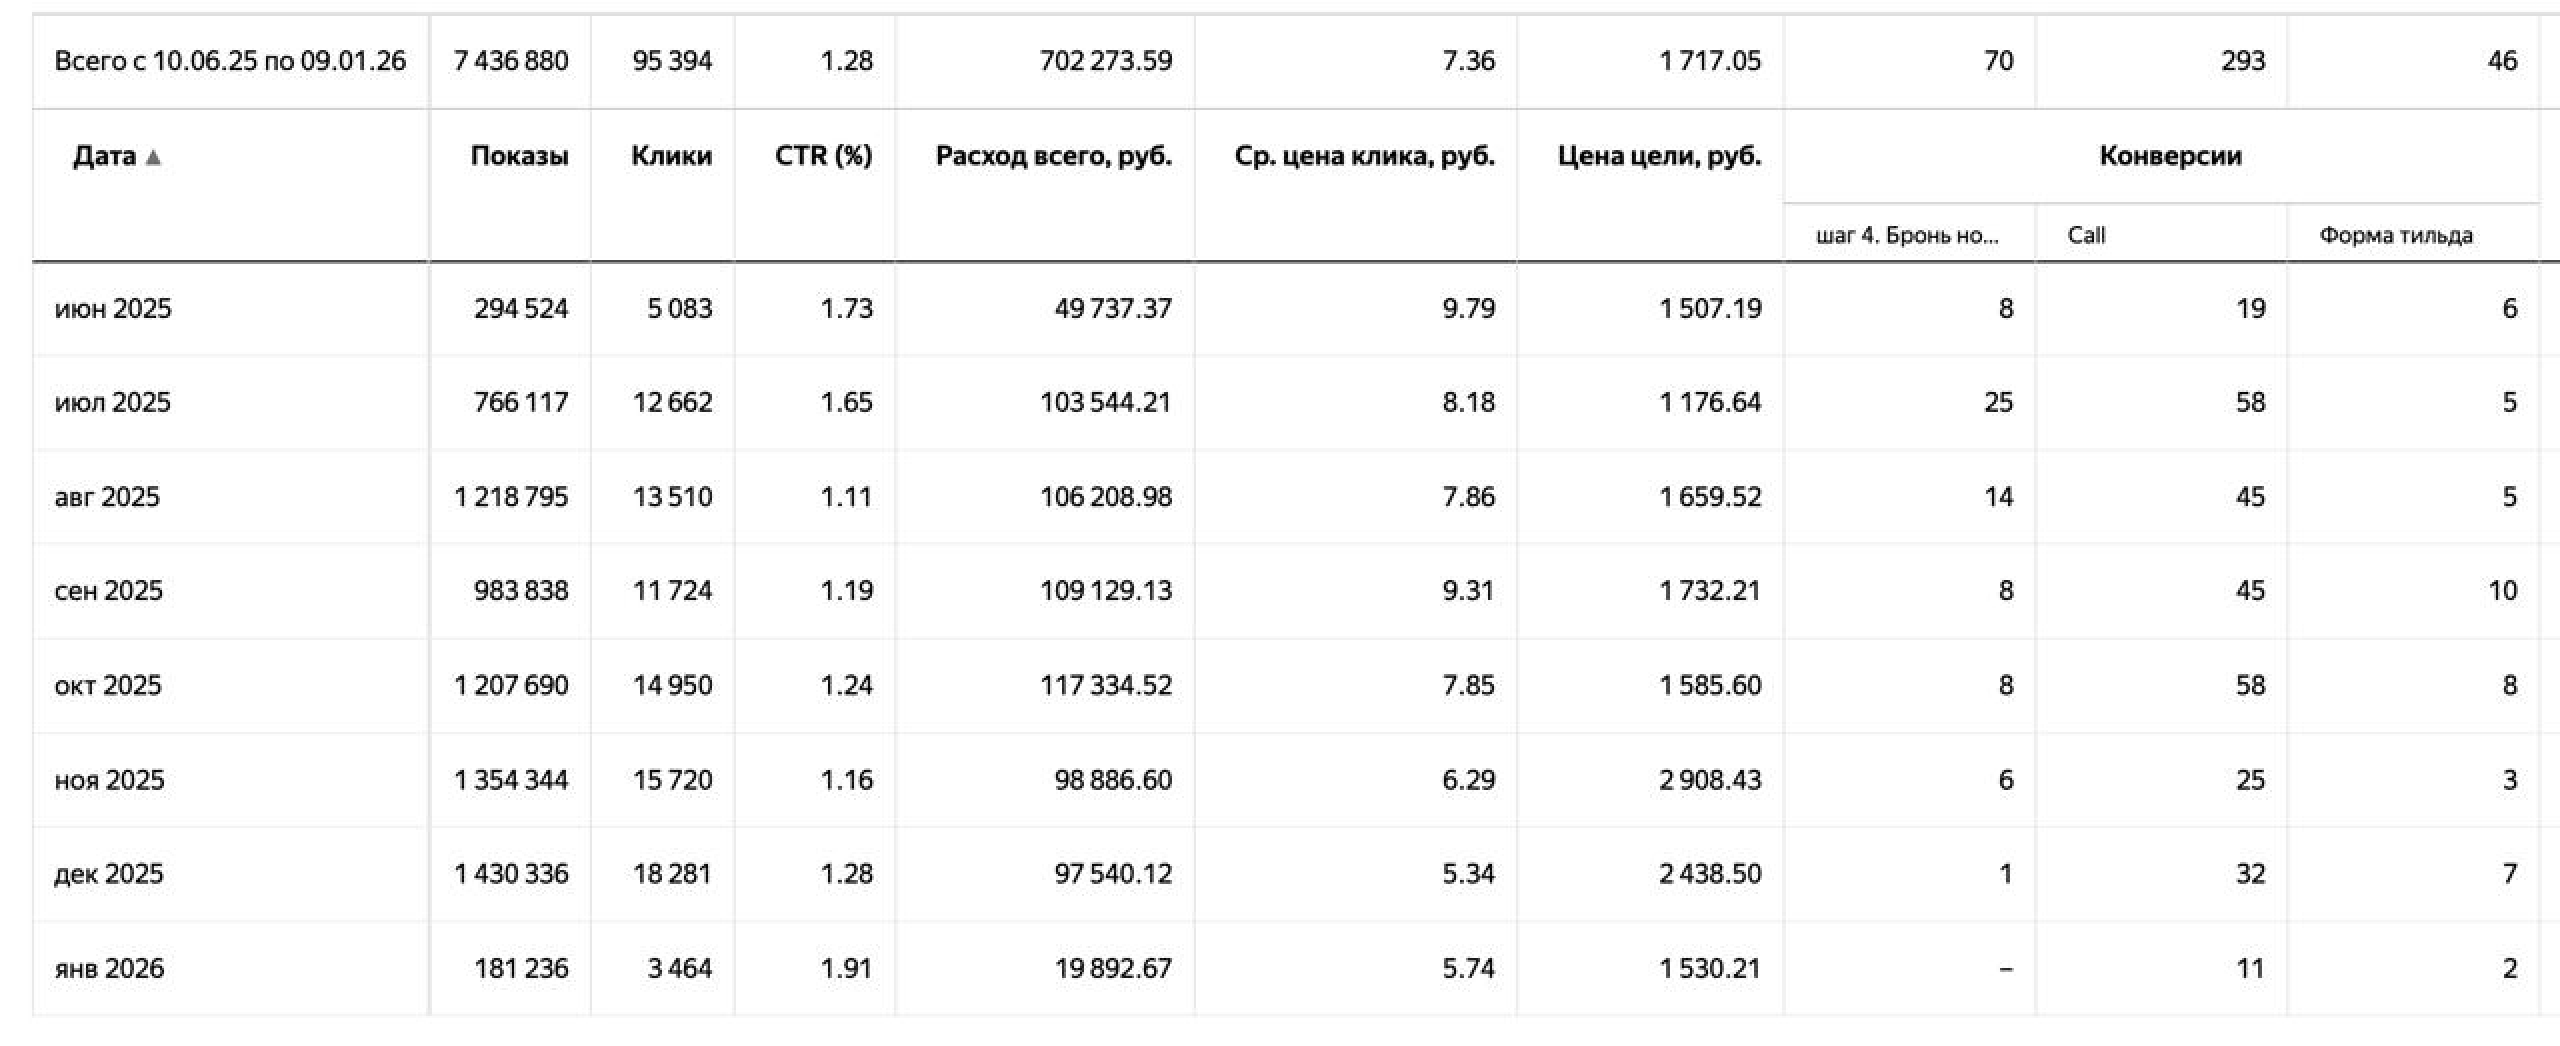Select the шаг 4. Бронь conversion subheader
Viewport: 2560px width, 1046px height.
(1907, 235)
